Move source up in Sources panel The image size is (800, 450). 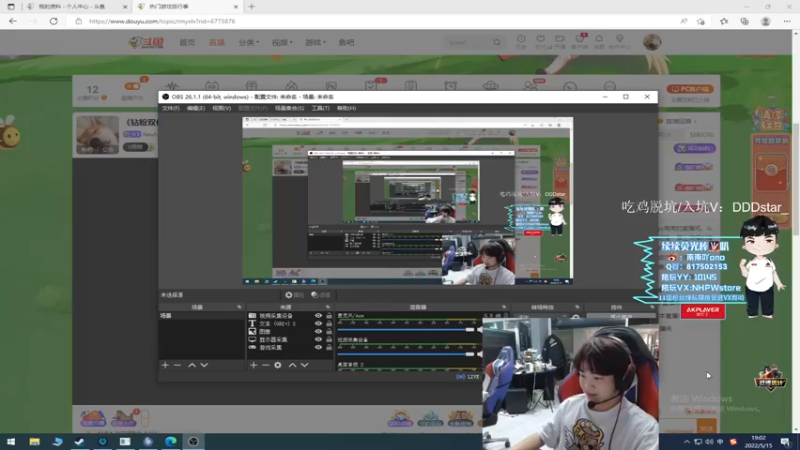click(x=292, y=365)
